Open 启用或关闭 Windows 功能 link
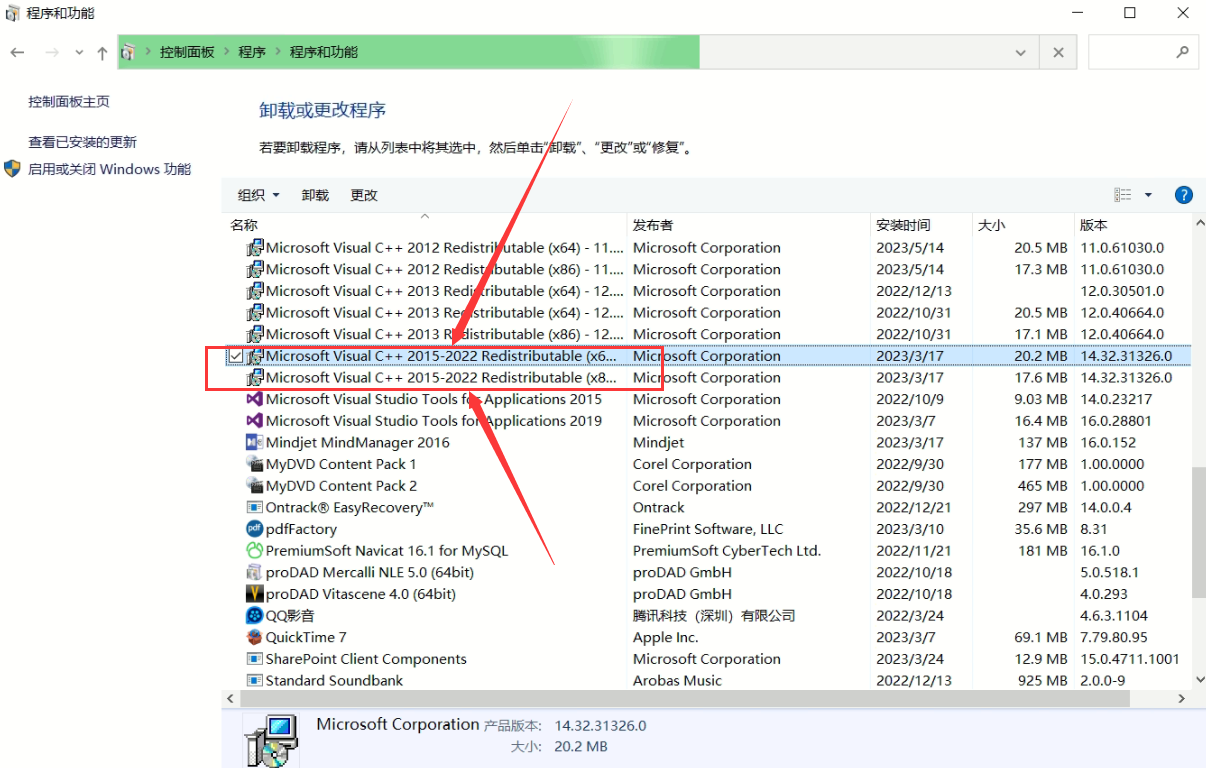Screen dimensions: 1206x768 pyautogui.click(x=109, y=169)
